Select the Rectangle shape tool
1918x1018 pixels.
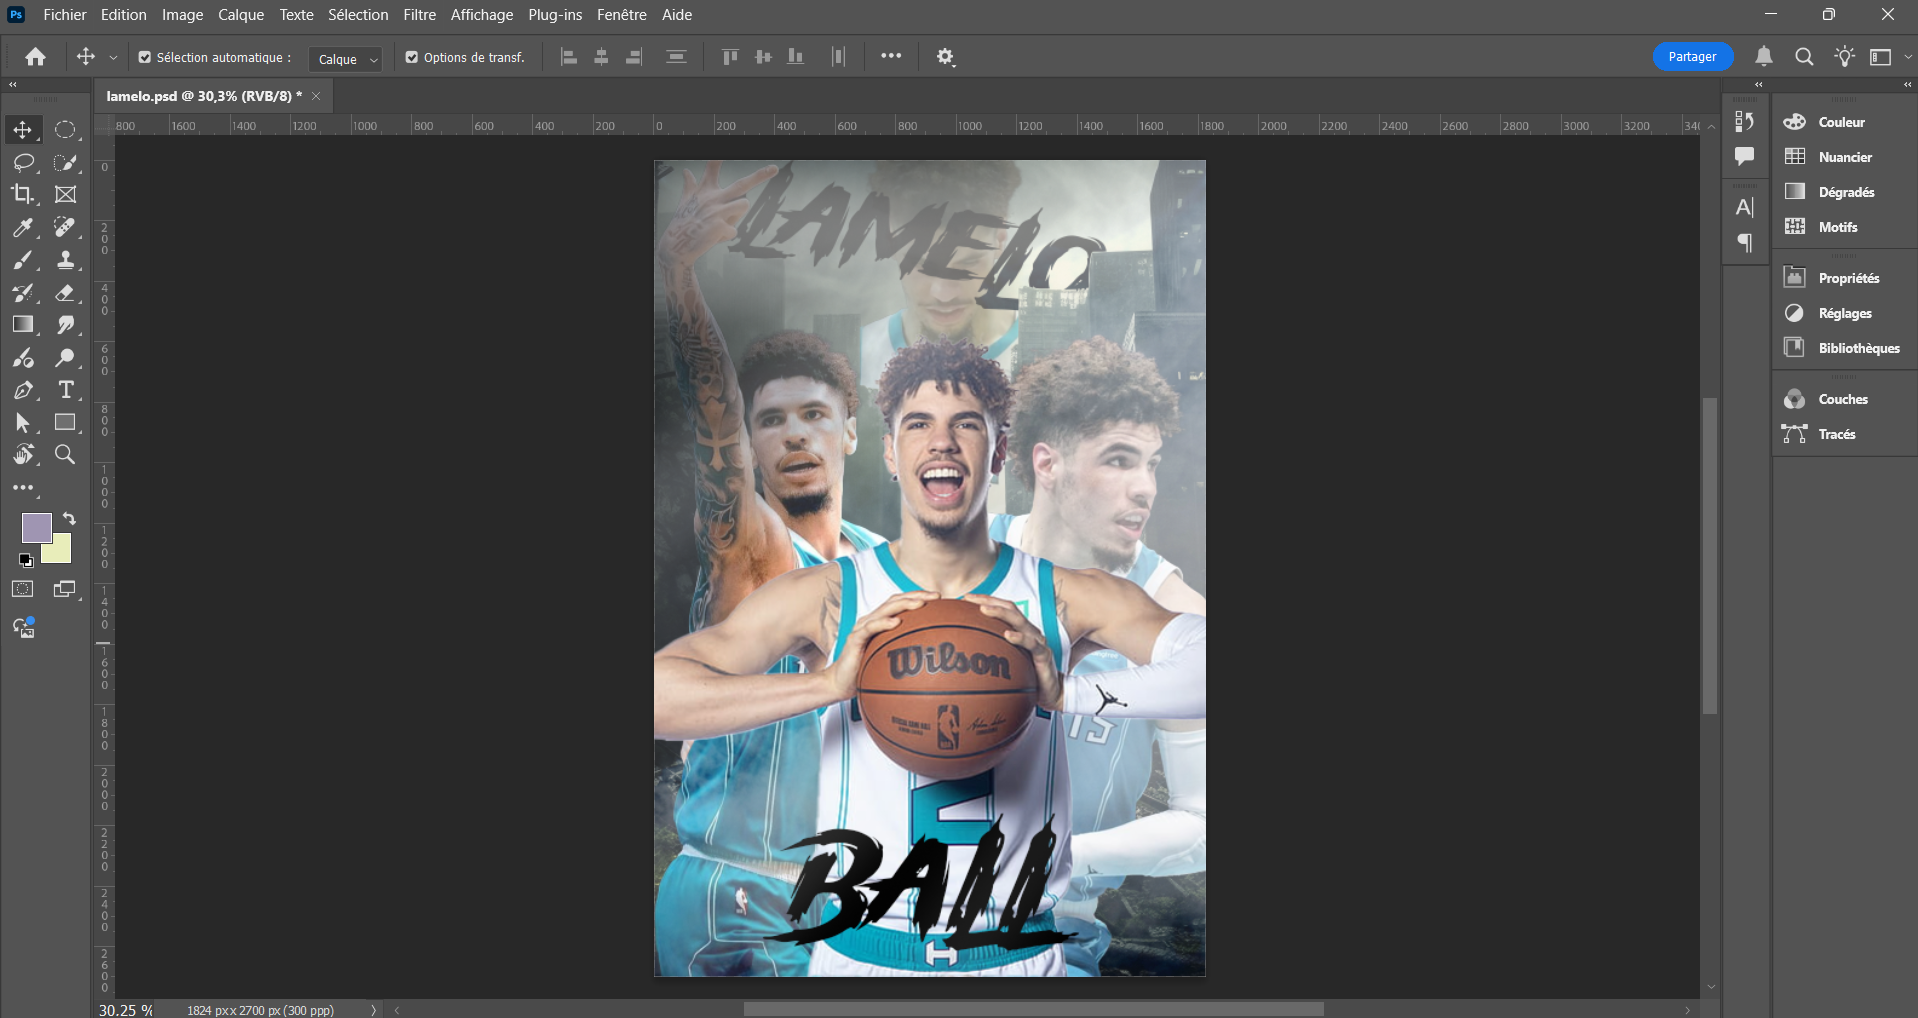(x=65, y=423)
